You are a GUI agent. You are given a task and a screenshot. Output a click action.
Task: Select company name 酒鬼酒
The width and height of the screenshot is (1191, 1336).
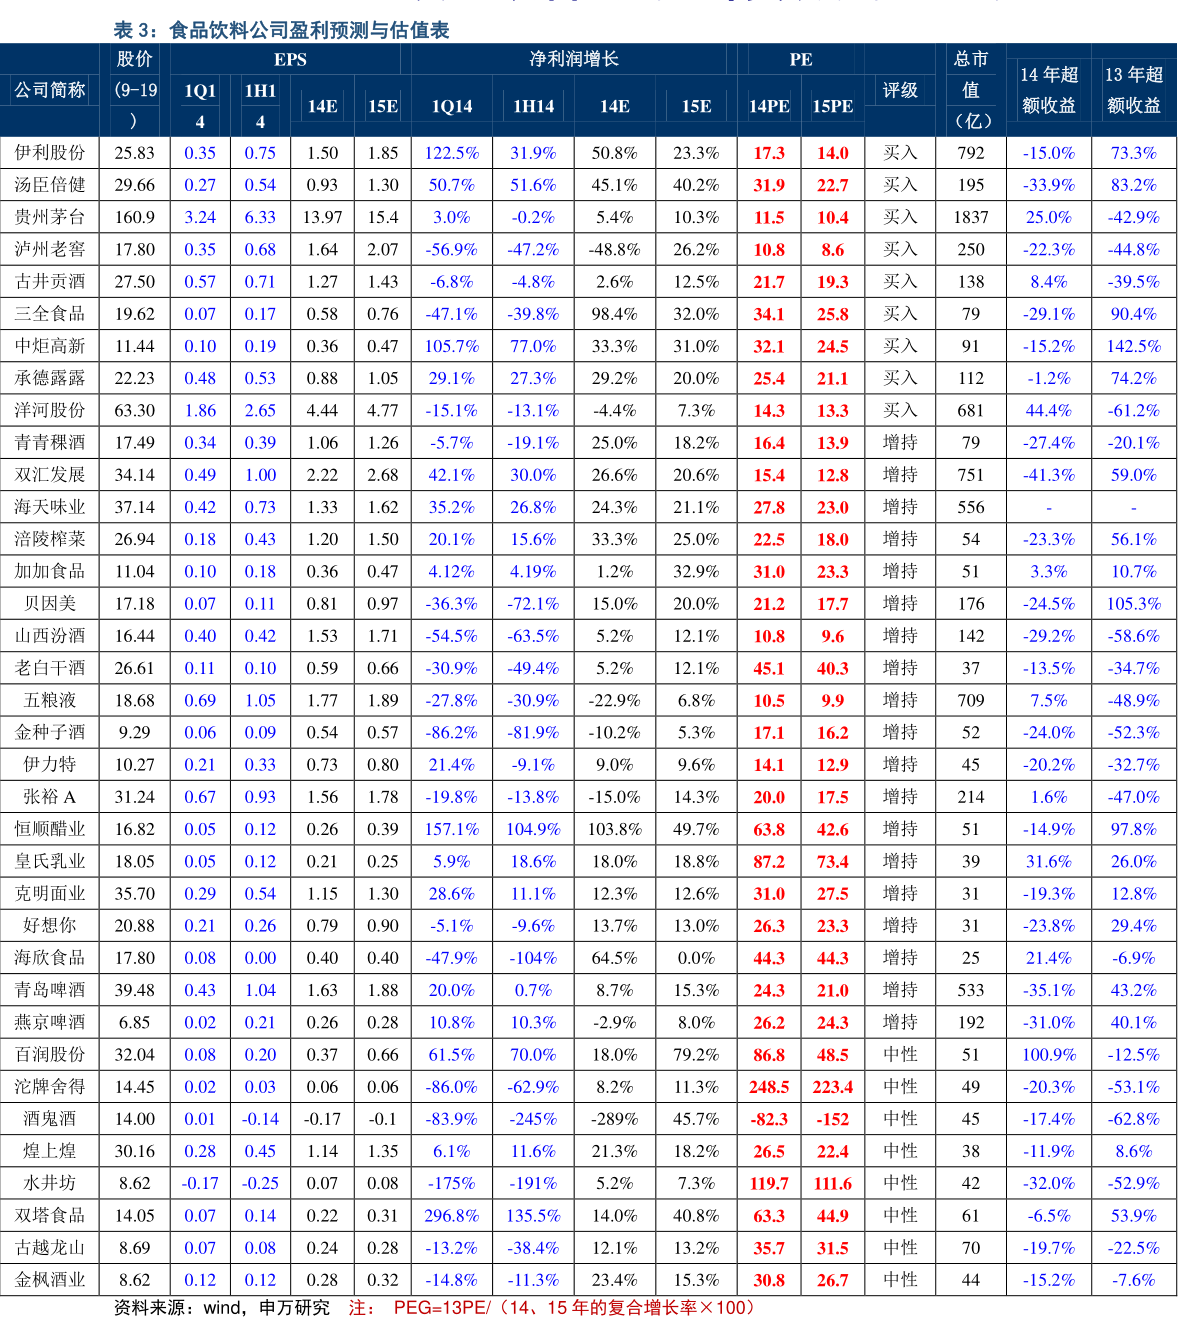point(50,1119)
